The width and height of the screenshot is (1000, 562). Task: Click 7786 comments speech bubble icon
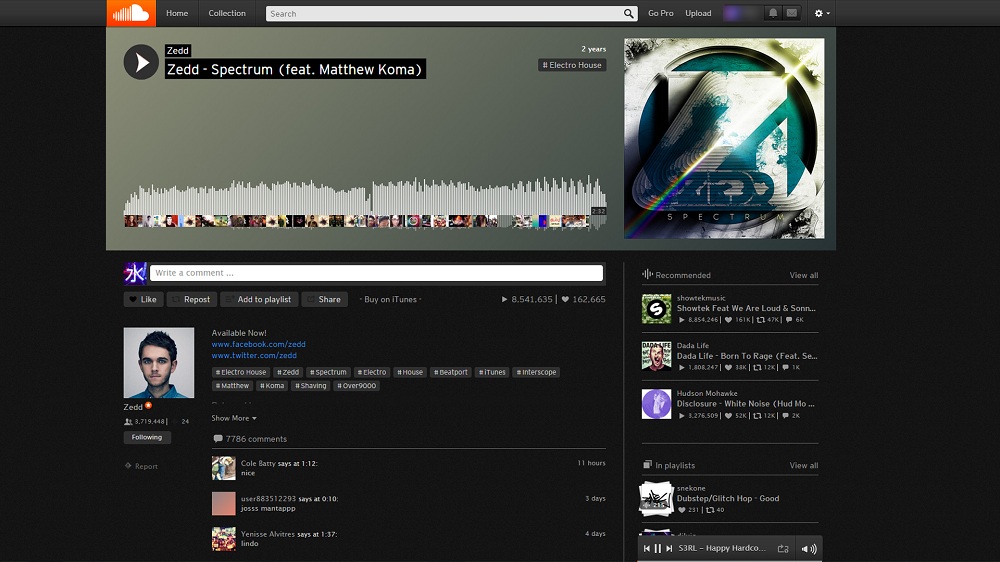point(218,439)
